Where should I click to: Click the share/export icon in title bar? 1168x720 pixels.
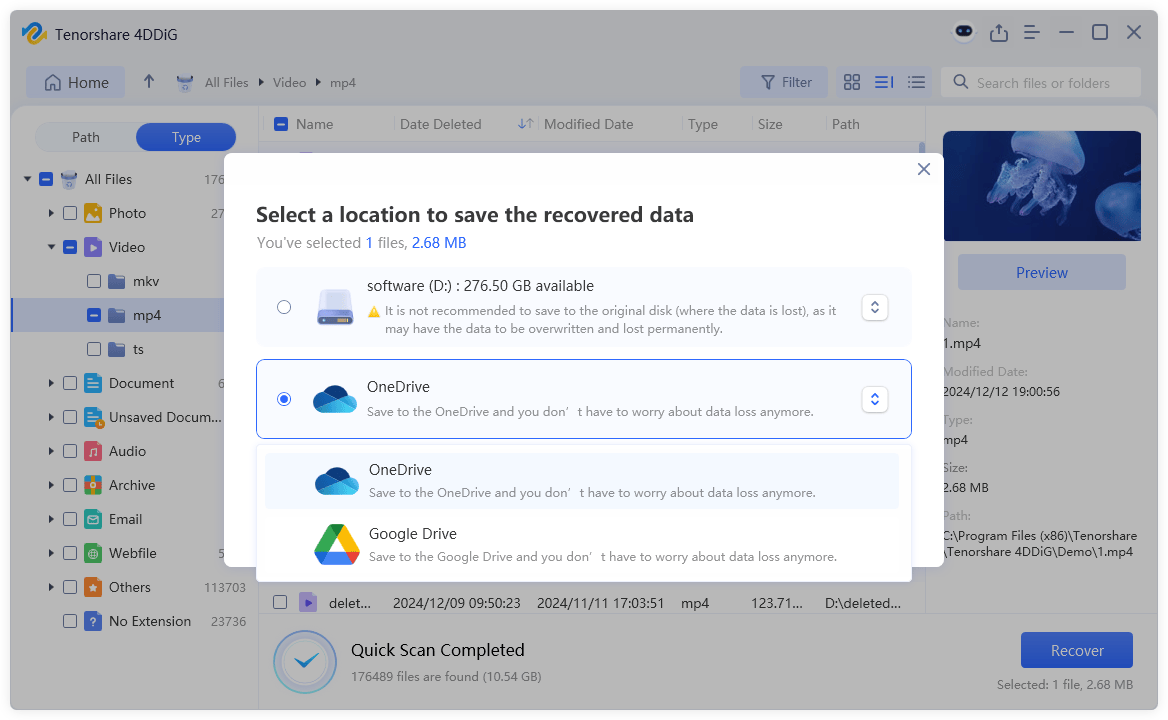pos(998,32)
